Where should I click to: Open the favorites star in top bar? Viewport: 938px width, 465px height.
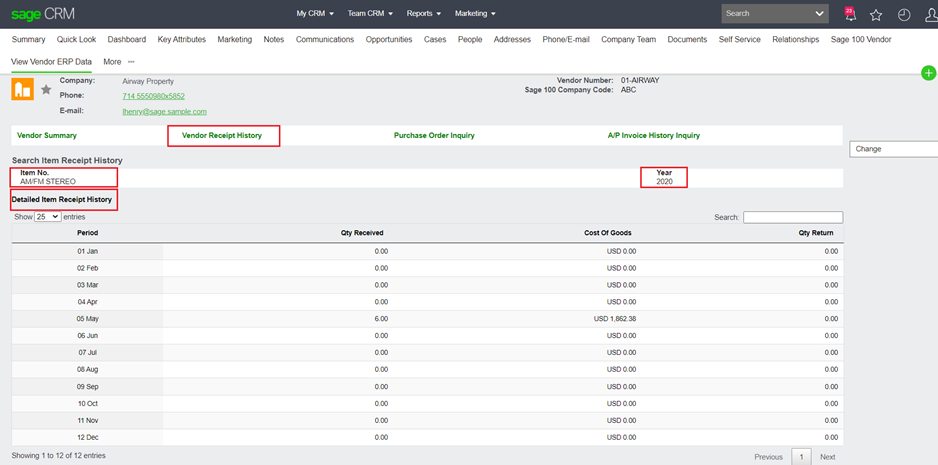876,15
